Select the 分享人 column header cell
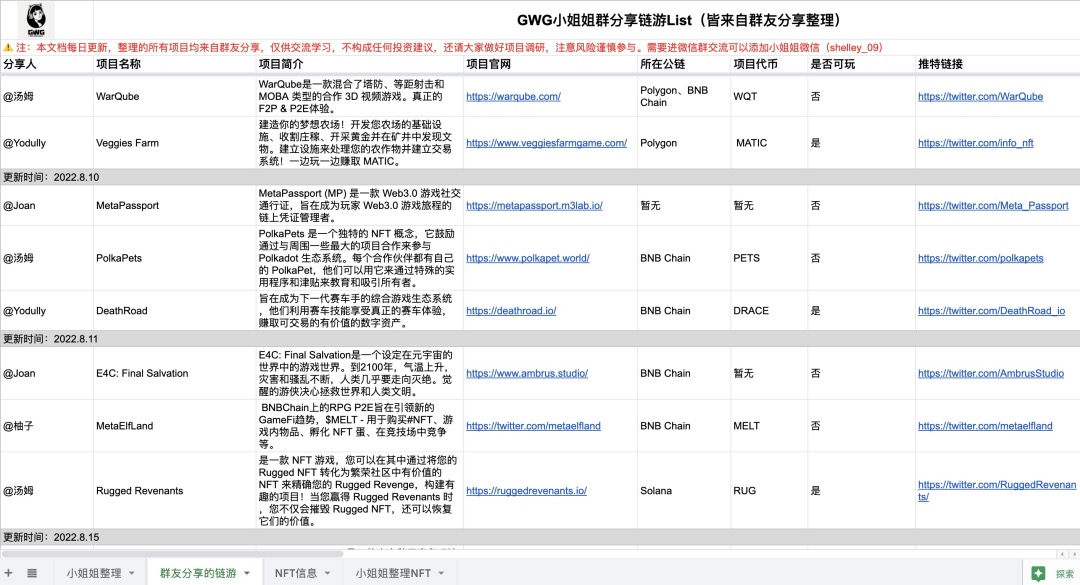This screenshot has height=585, width=1080. 47,64
